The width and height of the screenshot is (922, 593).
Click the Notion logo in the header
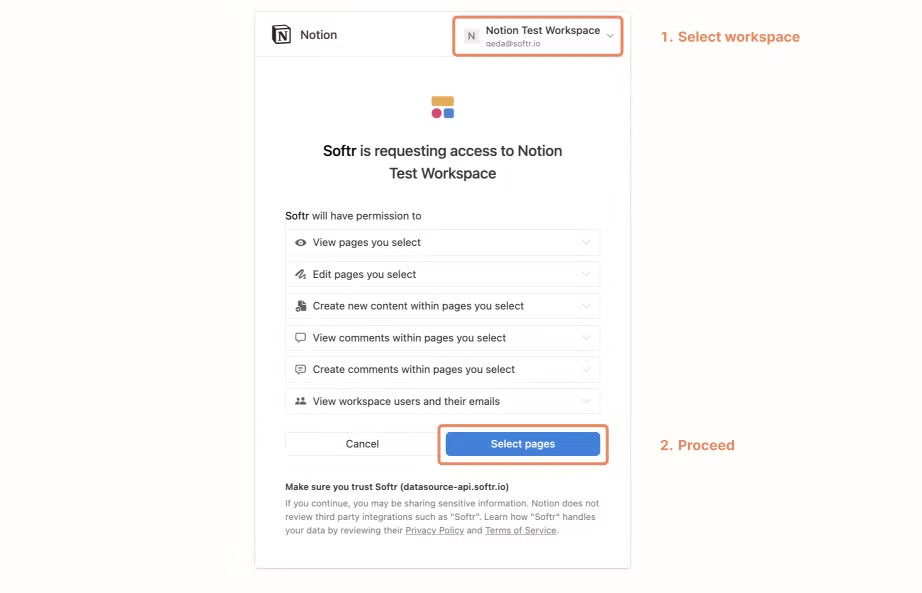[281, 34]
